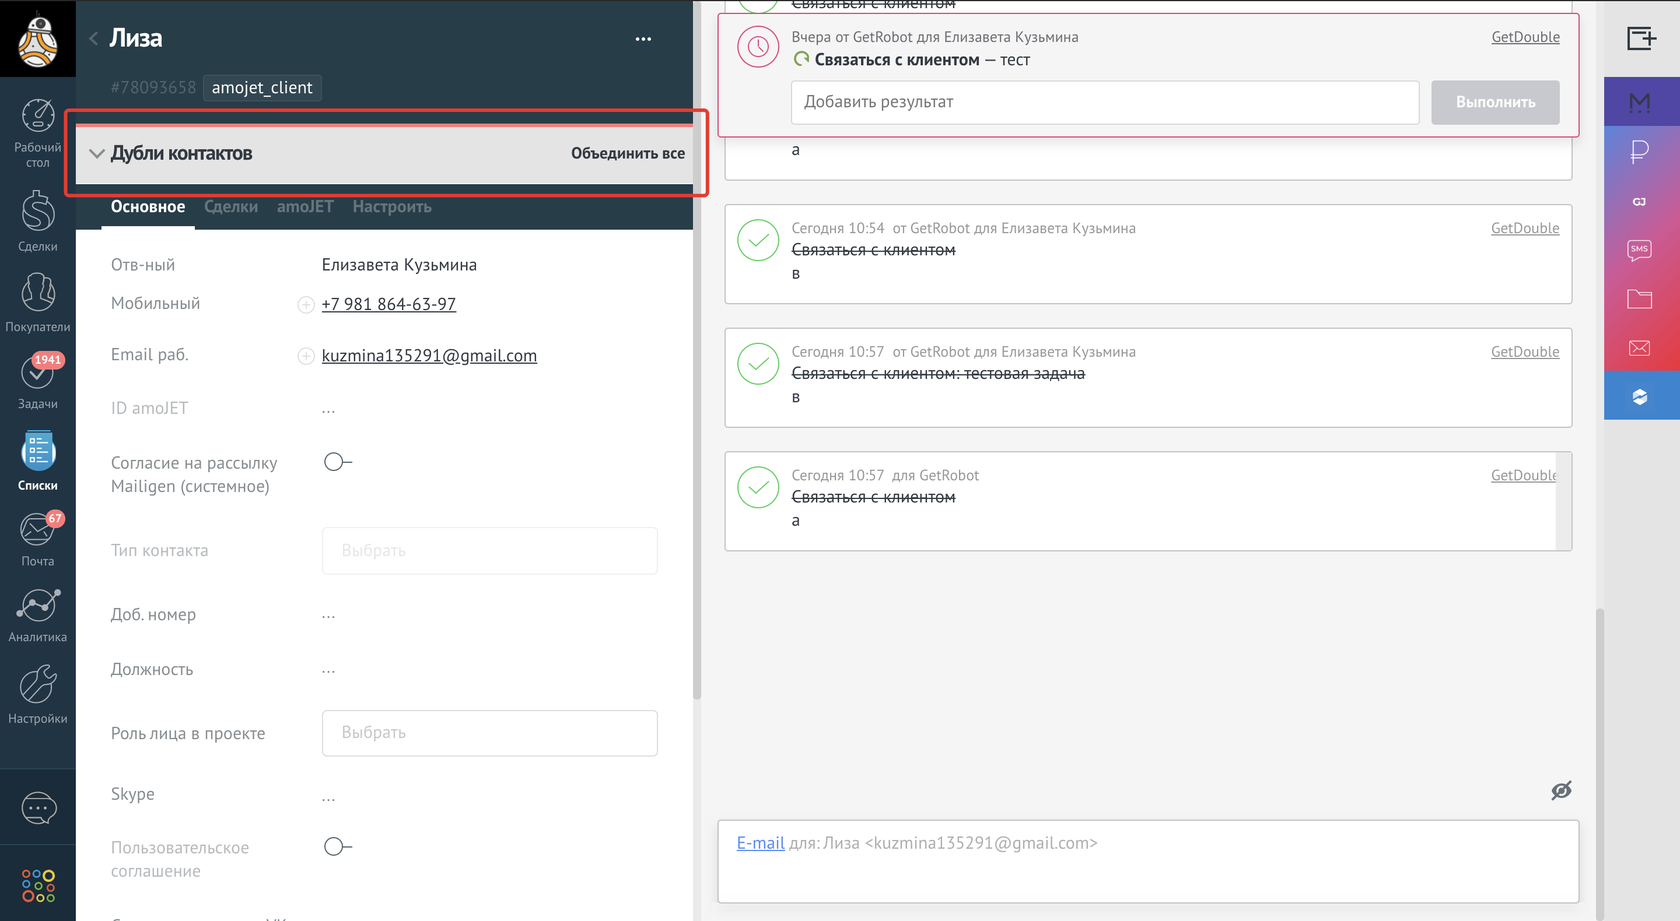Click amojet_client tag

pos(262,88)
